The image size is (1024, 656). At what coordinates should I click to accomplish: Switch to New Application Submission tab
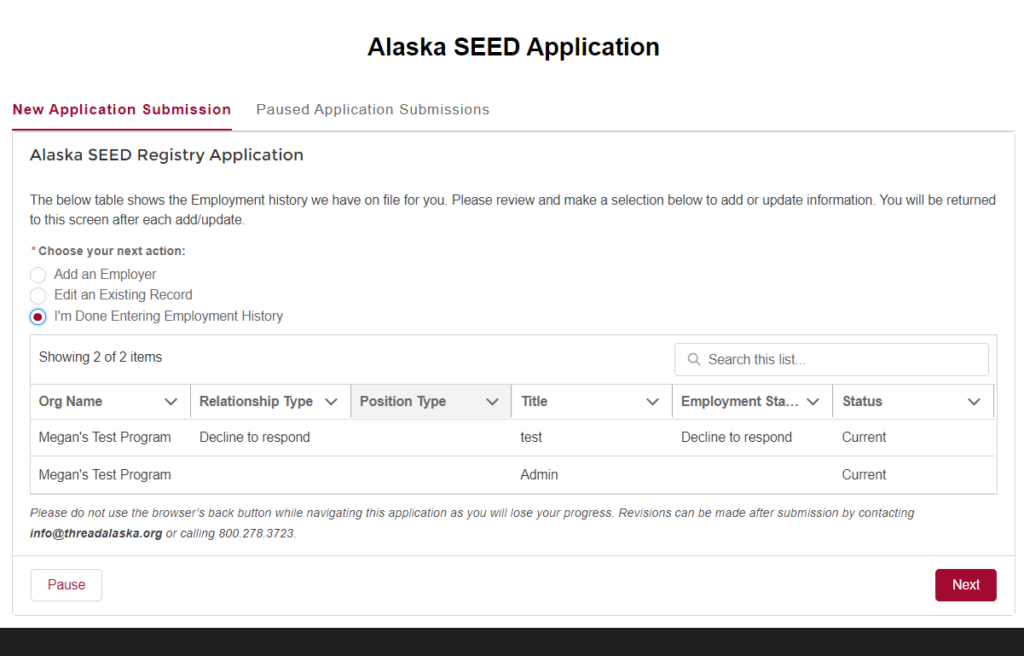coord(121,109)
